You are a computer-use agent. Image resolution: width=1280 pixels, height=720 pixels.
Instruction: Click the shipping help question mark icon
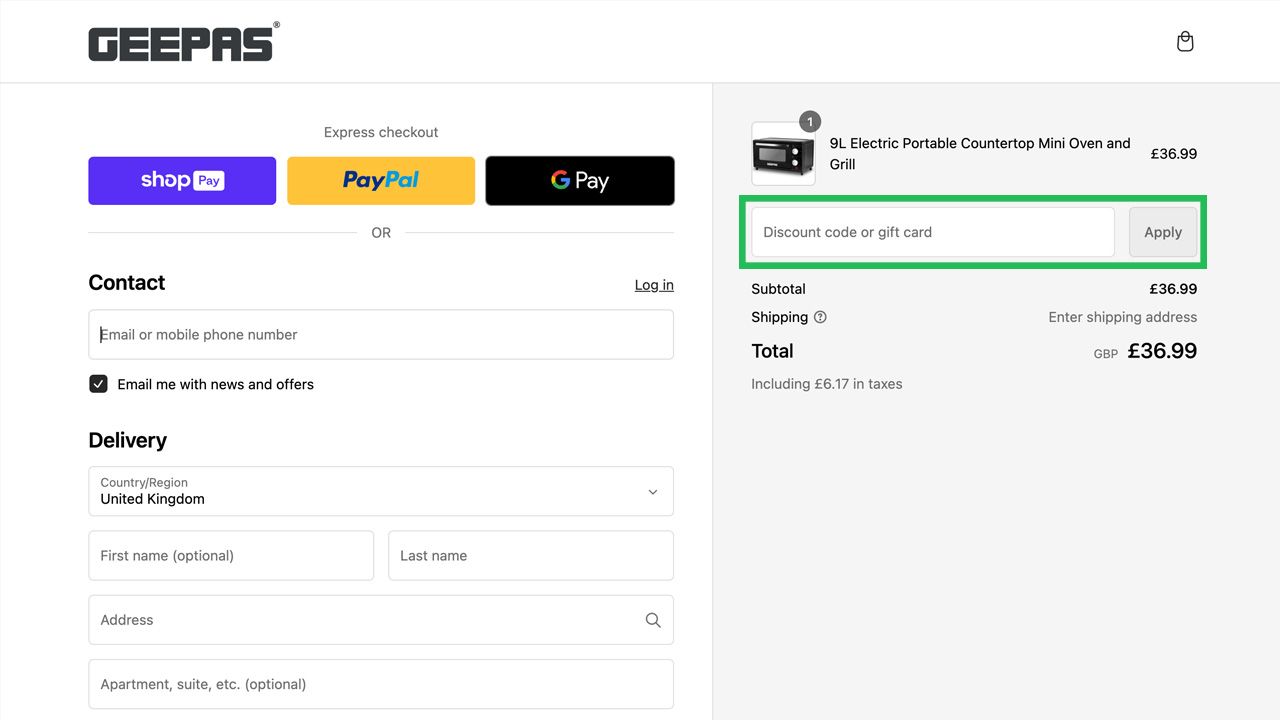tap(820, 317)
